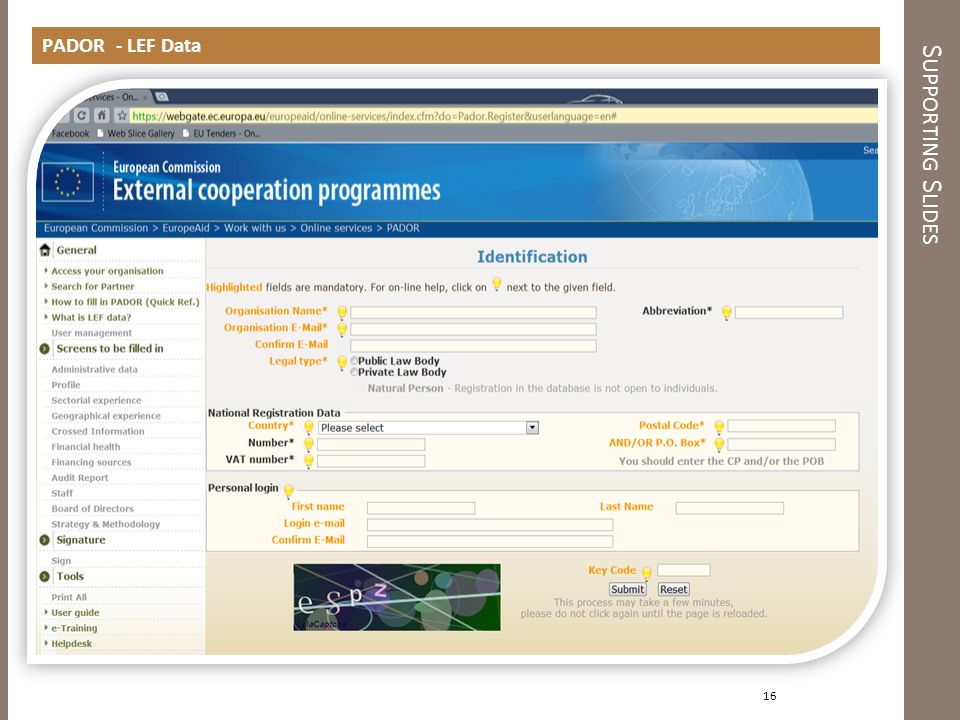The height and width of the screenshot is (720, 960).
Task: Click Work with us in breadcrumb
Action: (255, 228)
